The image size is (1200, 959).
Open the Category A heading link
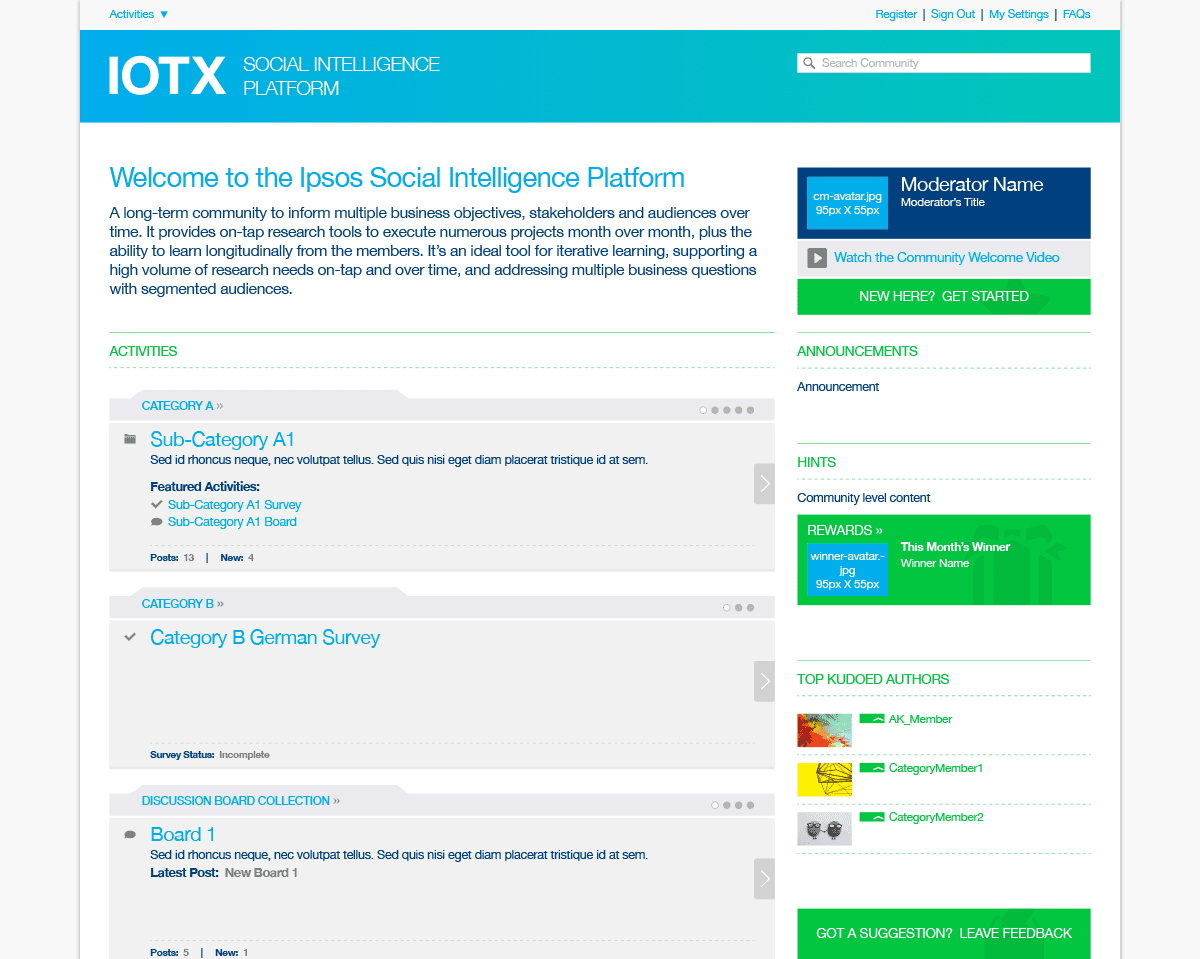click(182, 406)
